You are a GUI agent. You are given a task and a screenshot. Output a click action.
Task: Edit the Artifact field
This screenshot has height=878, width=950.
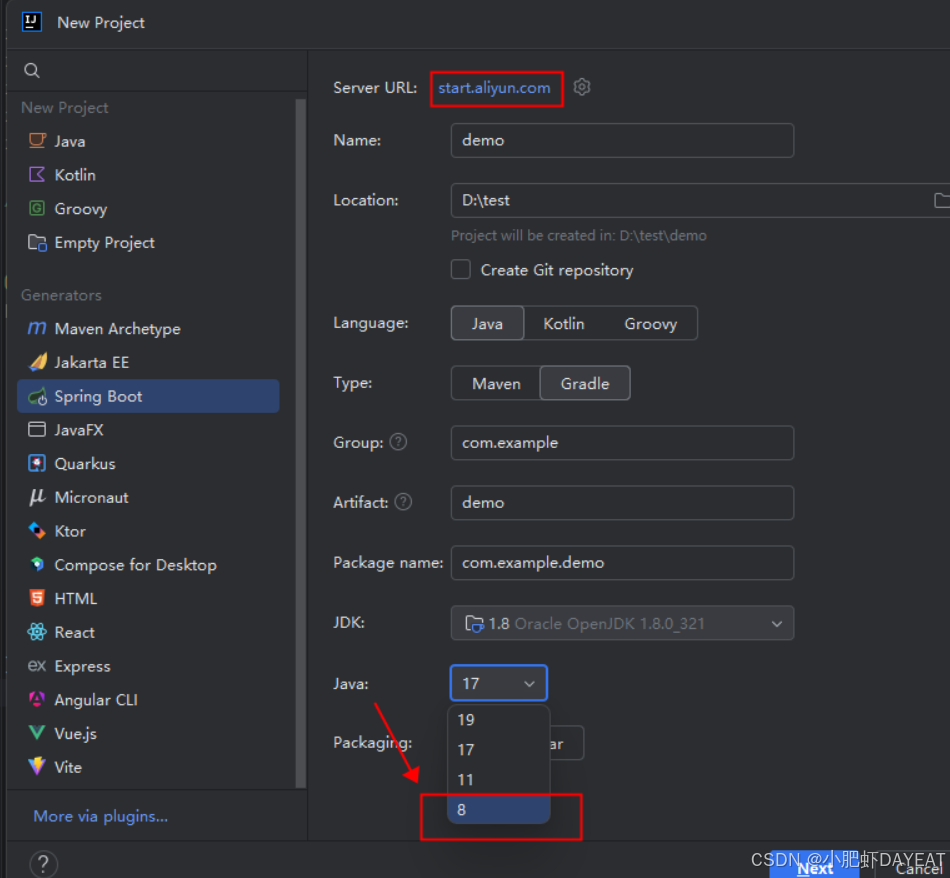[622, 502]
